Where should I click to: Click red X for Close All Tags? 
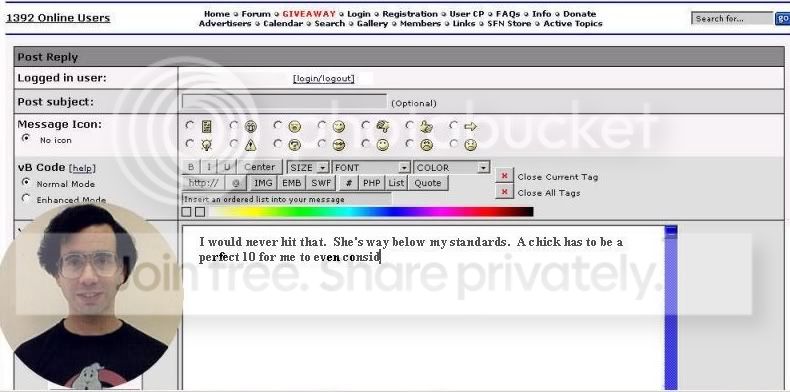504,191
